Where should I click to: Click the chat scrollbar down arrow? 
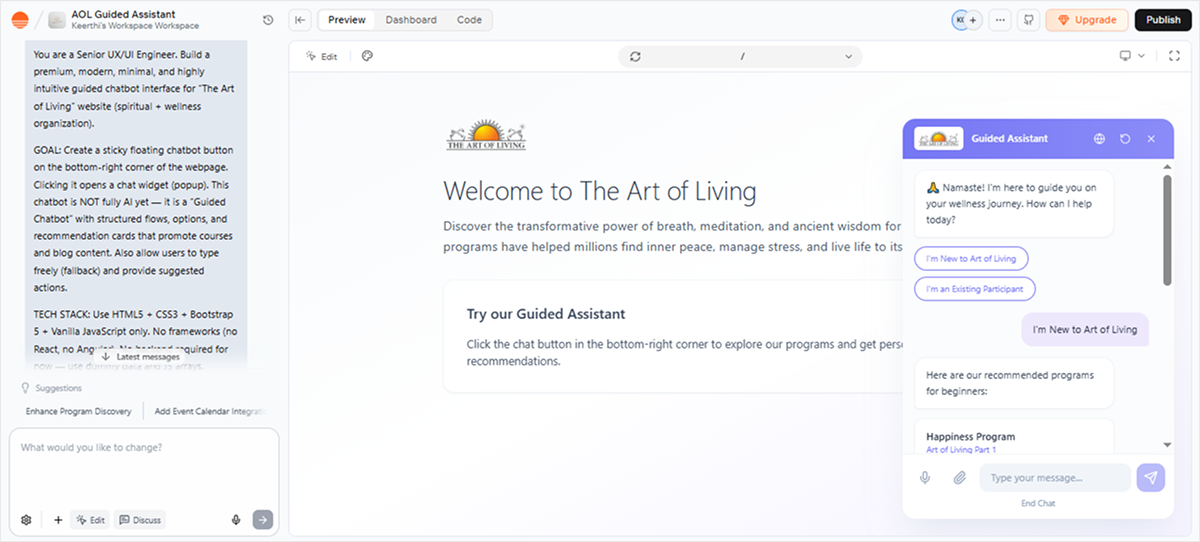(1167, 444)
